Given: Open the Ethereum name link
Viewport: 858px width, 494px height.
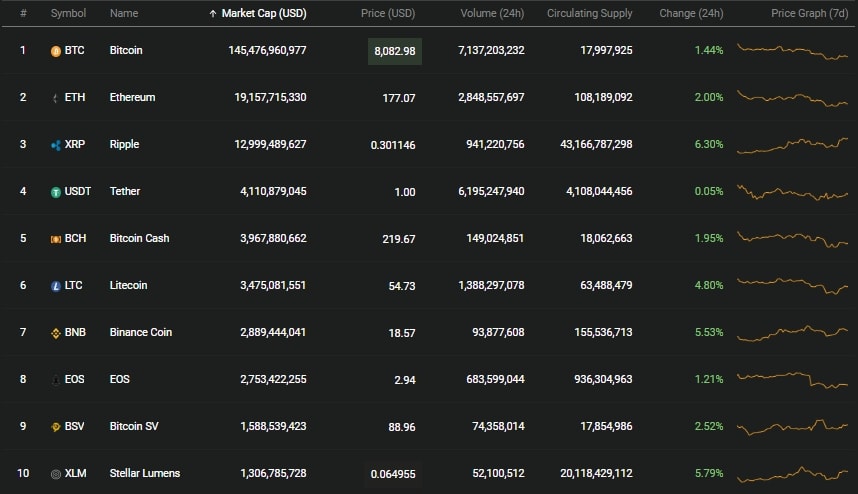Looking at the screenshot, I should (x=132, y=97).
